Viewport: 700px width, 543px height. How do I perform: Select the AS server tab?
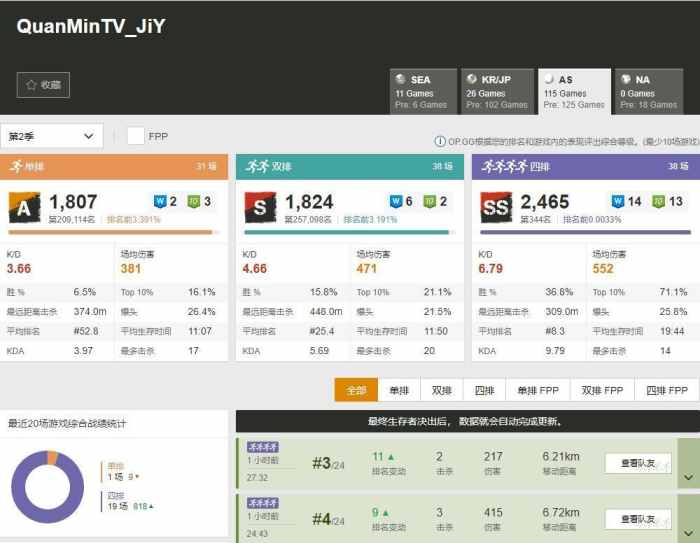[574, 92]
